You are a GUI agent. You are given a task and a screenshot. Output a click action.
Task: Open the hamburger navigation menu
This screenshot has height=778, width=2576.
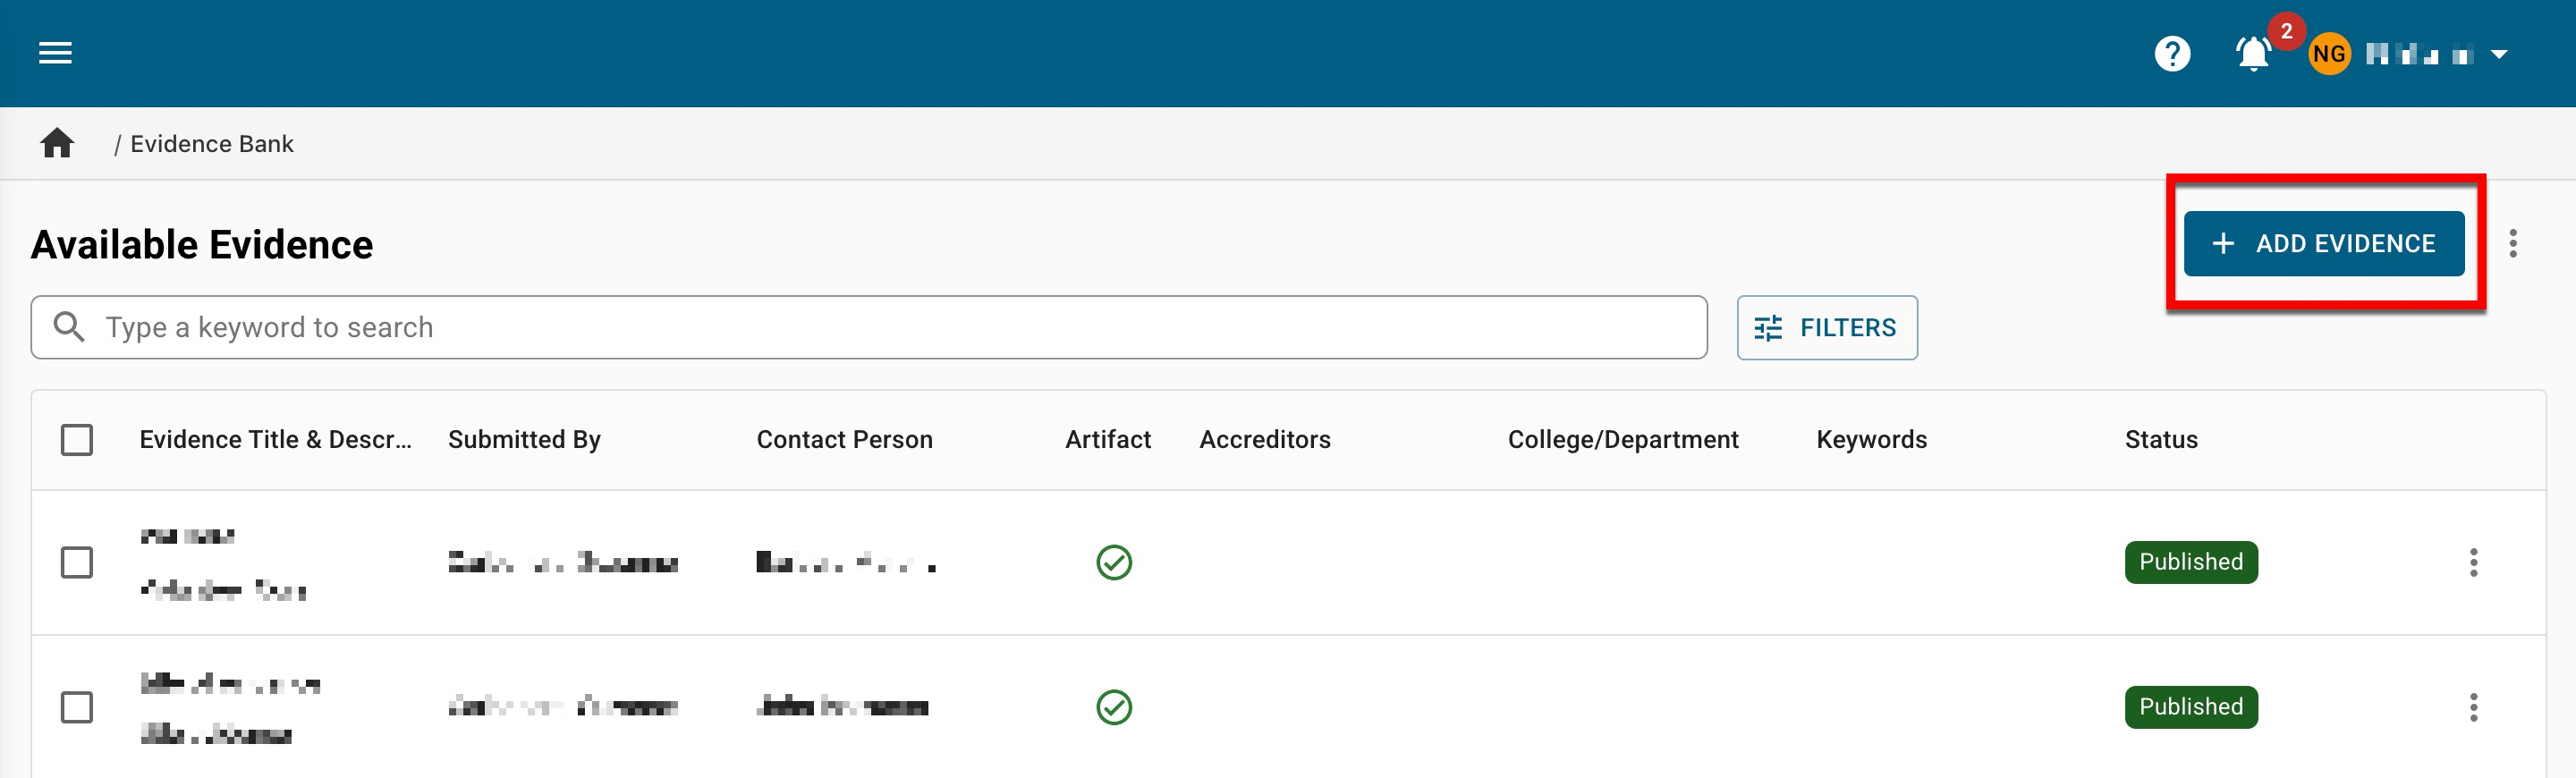[x=55, y=53]
